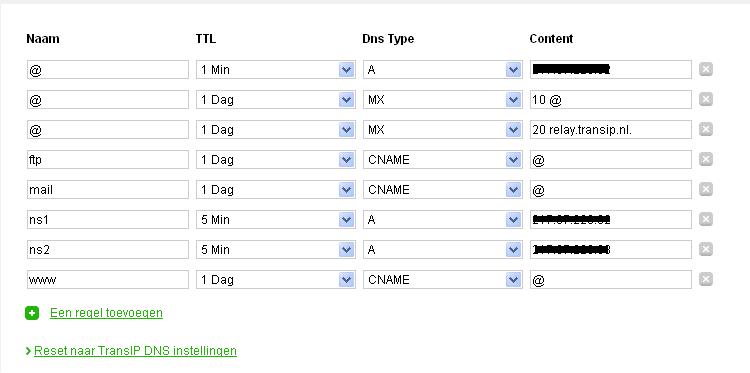The image size is (750, 373).
Task: Delete the ns1 A record row
Action: pos(706,219)
